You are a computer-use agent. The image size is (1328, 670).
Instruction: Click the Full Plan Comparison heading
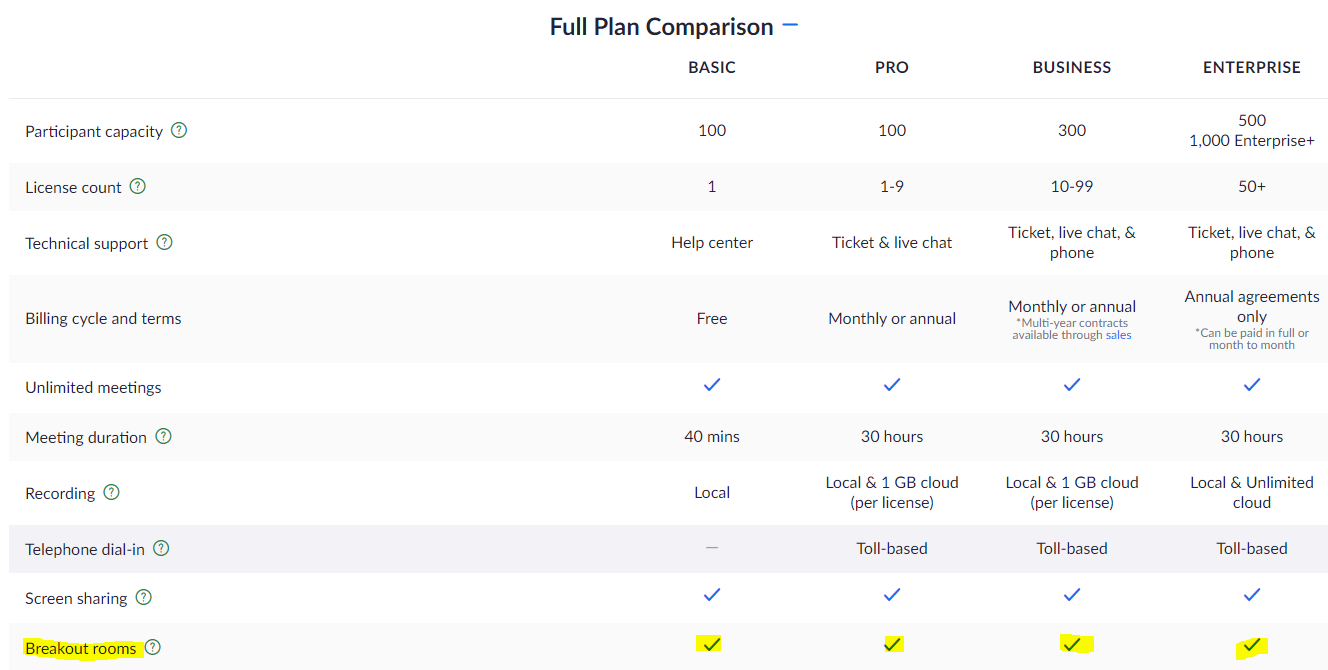(x=661, y=27)
